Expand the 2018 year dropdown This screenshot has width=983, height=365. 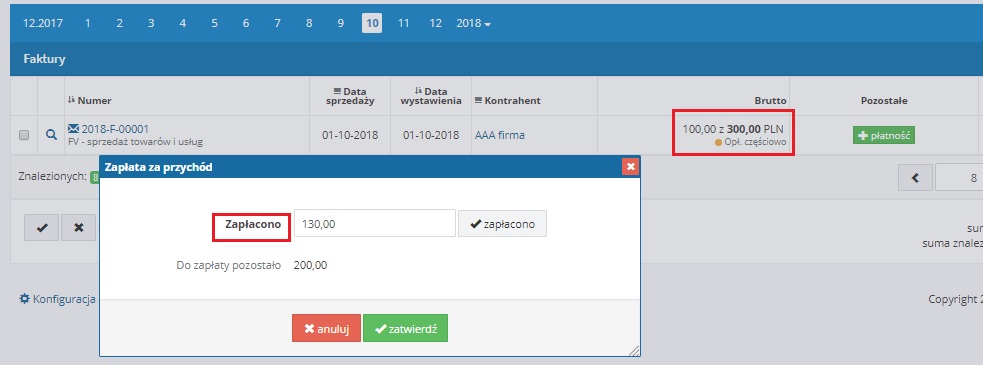pyautogui.click(x=473, y=23)
